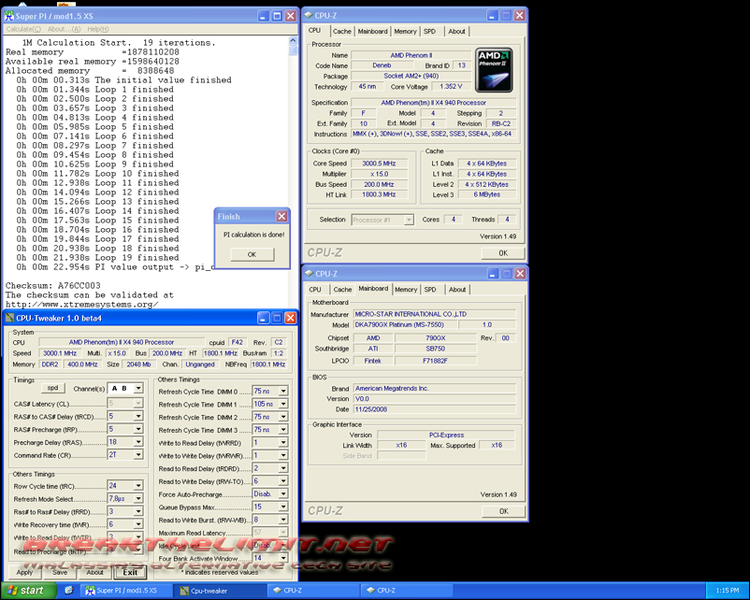Open About tab in upper CPU-Z
Screen dimensions: 750x600
pos(457,32)
